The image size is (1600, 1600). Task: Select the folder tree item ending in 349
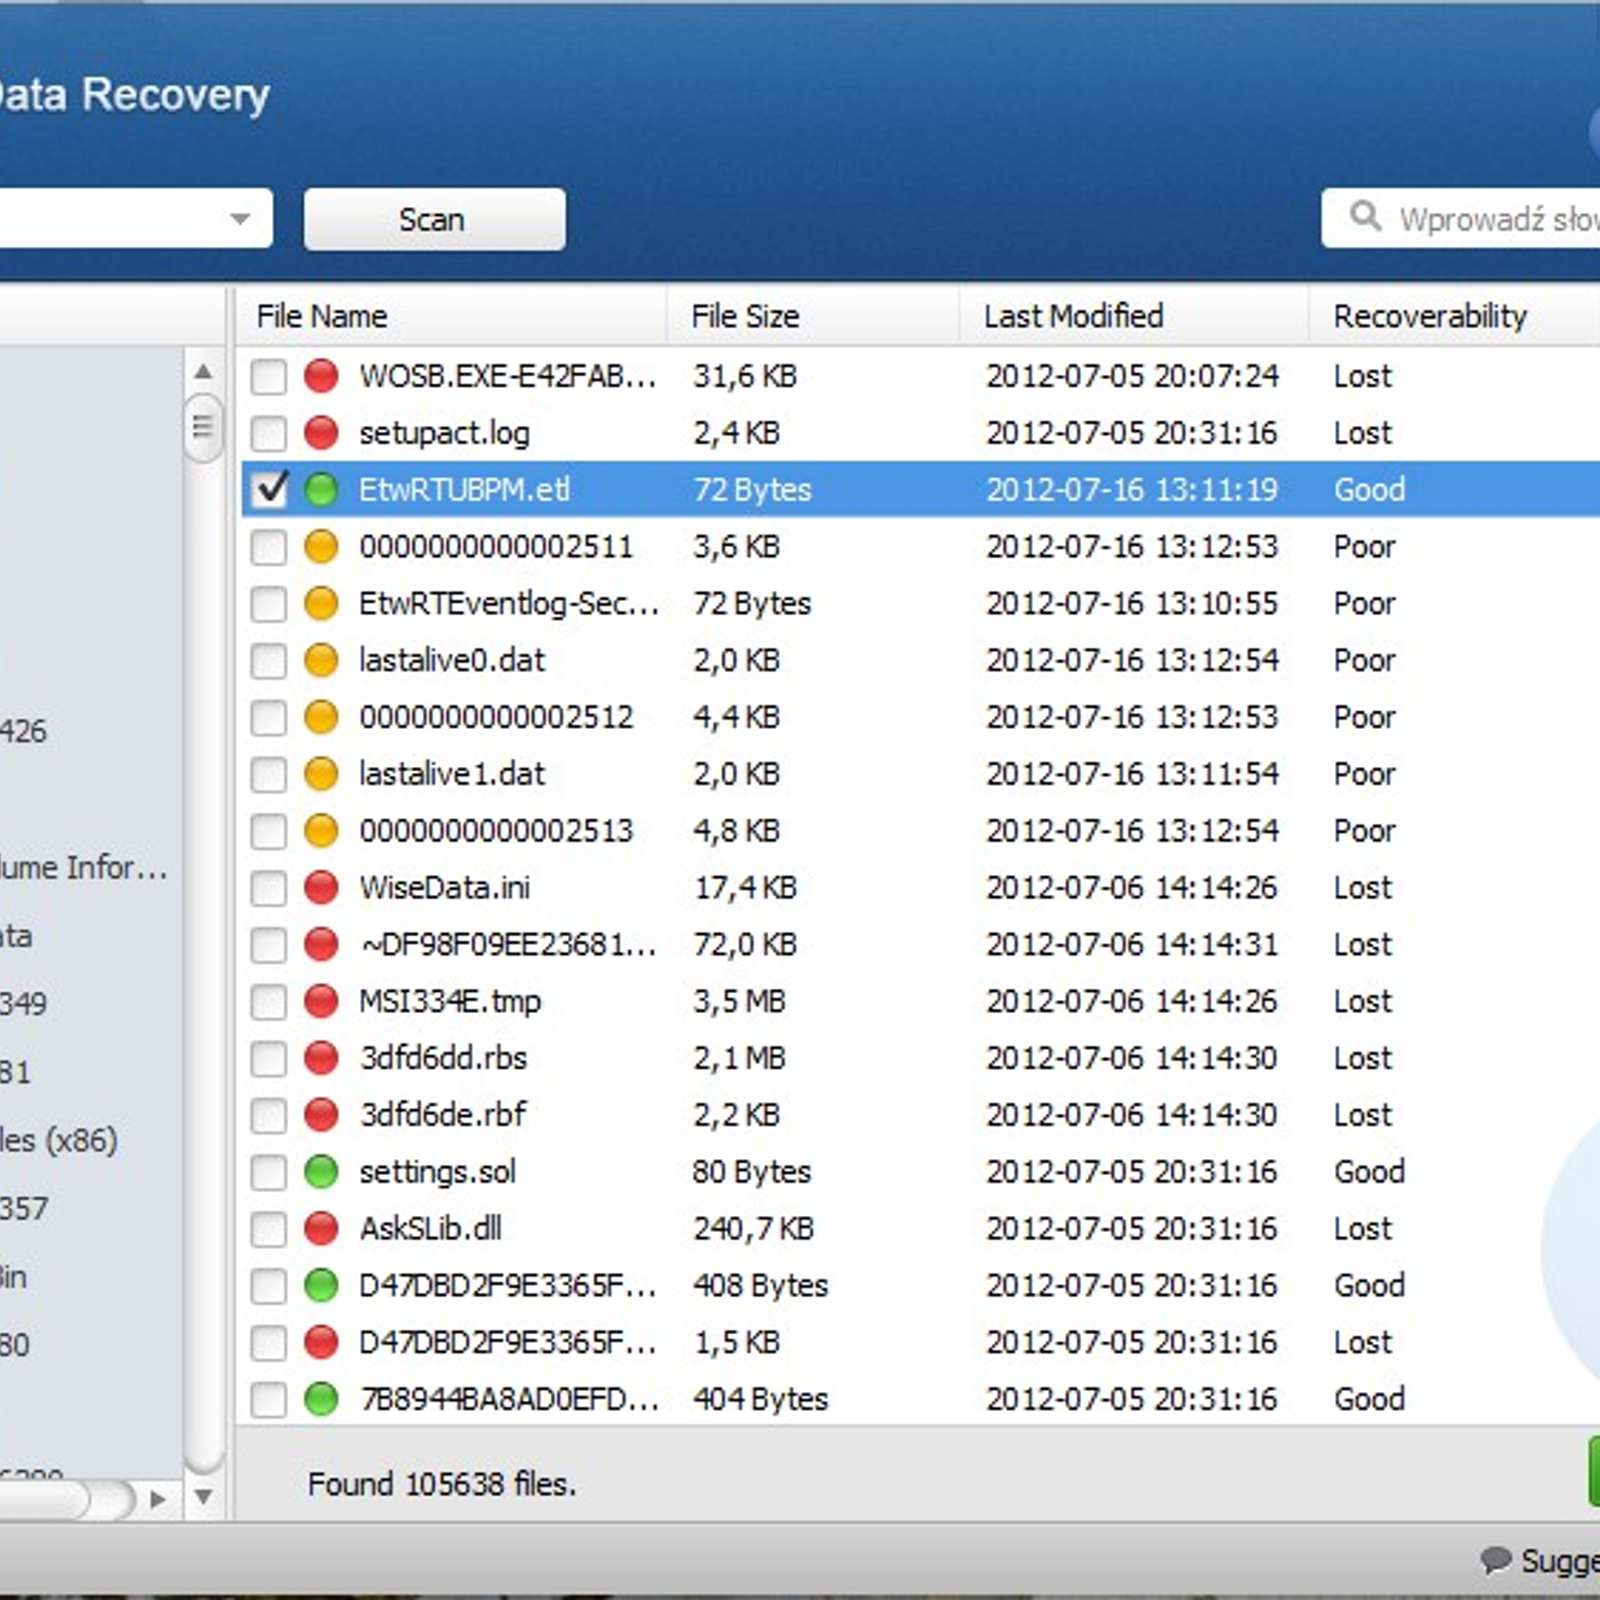(24, 1003)
